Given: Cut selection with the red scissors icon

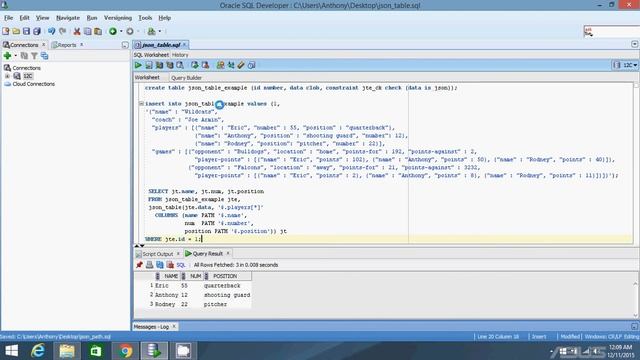Looking at the screenshot, I should [77, 31].
